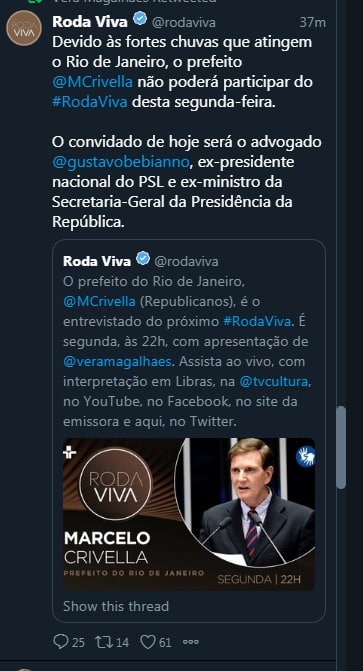Image resolution: width=363 pixels, height=671 pixels.
Task: Click the verified badge next to Roda Viva
Action: 140,19
